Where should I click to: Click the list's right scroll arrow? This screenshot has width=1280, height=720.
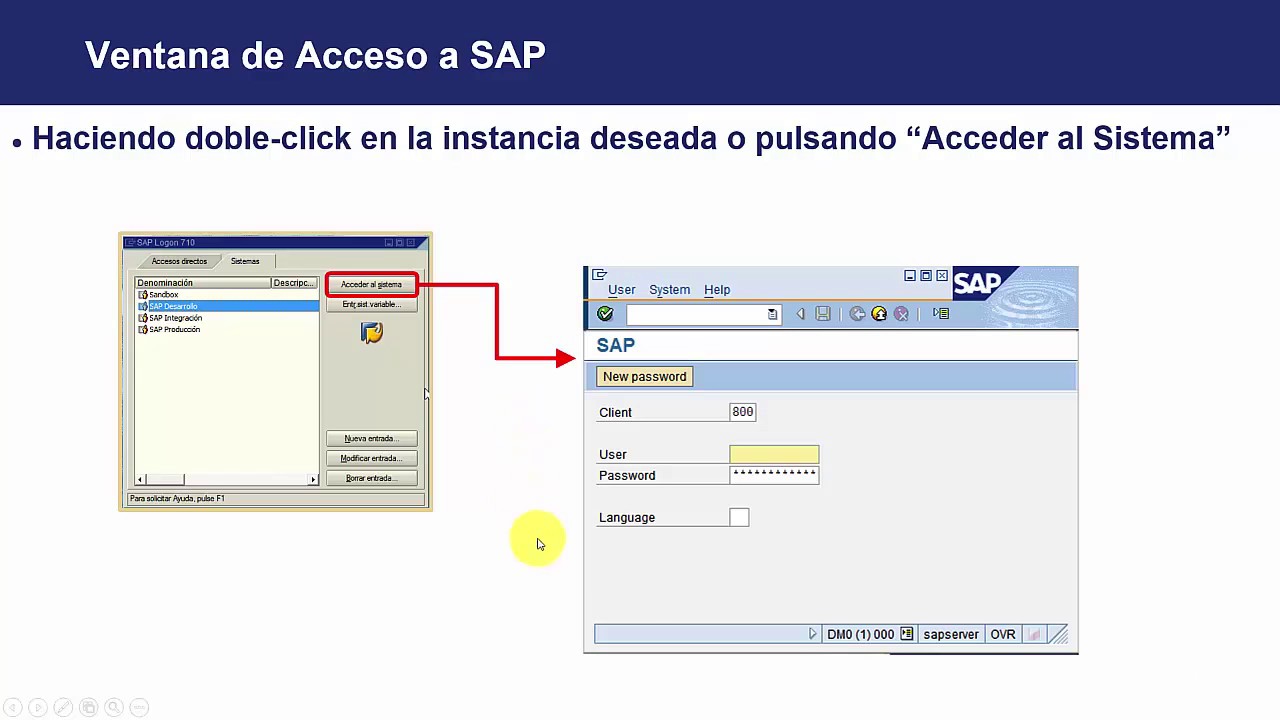pos(313,480)
